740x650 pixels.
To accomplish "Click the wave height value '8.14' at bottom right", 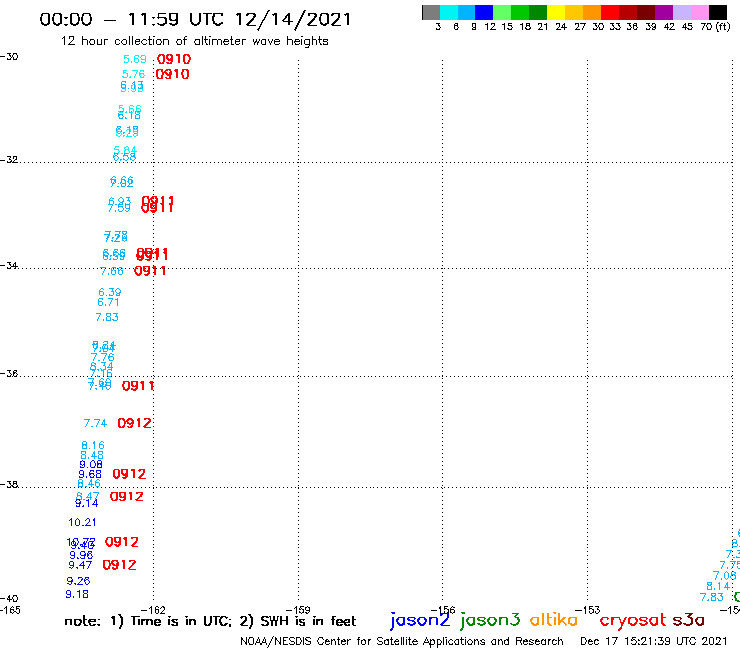I will point(718,586).
